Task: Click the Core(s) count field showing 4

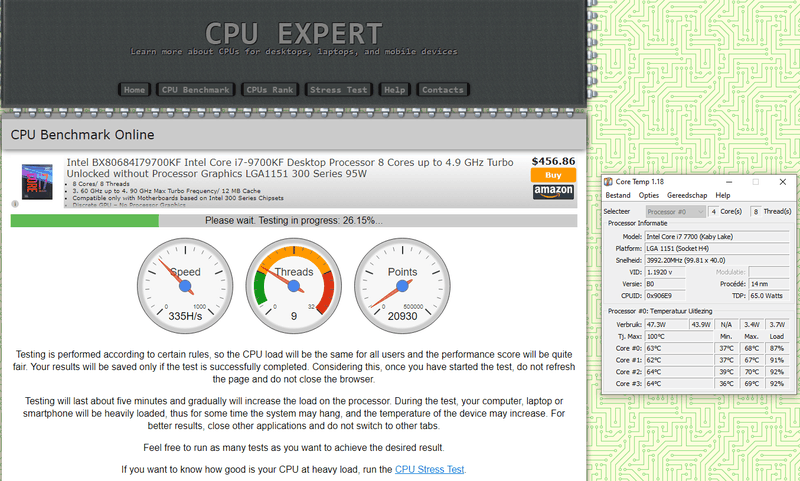Action: pos(713,212)
